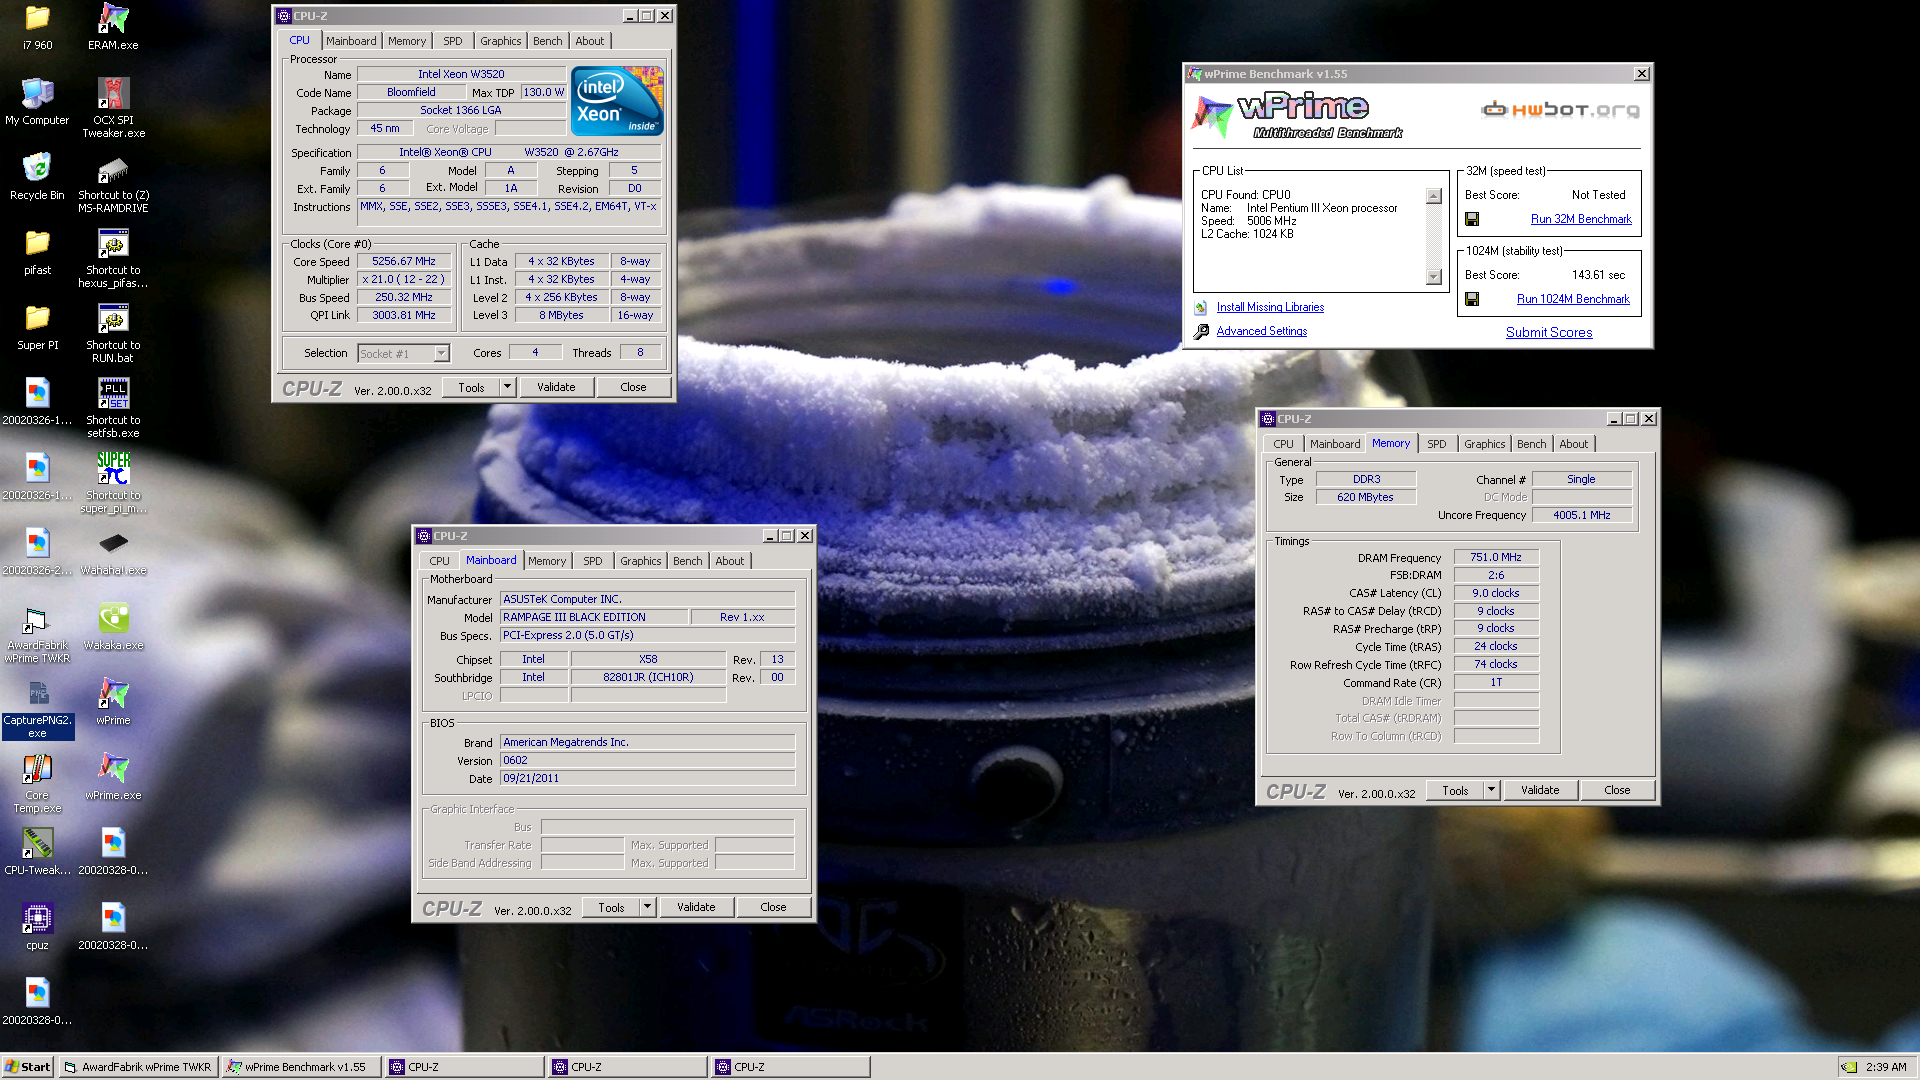Open SPD tab in top CPU-Z window
The height and width of the screenshot is (1080, 1920).
point(453,41)
